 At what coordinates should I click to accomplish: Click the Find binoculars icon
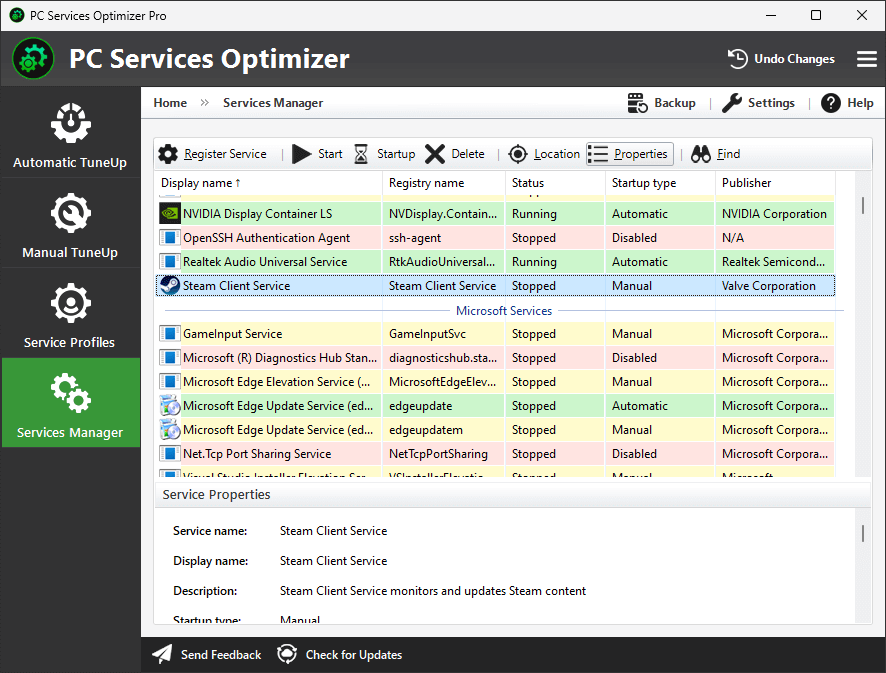[701, 154]
